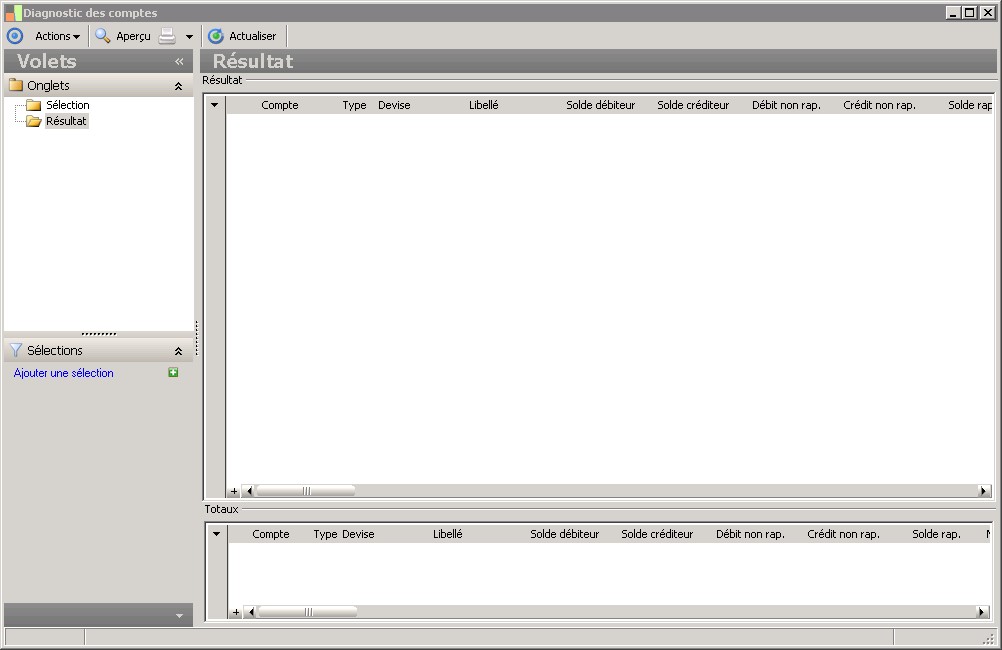Click Crédit non rap. header in Totaux grid
Image resolution: width=1002 pixels, height=650 pixels.
pos(844,534)
